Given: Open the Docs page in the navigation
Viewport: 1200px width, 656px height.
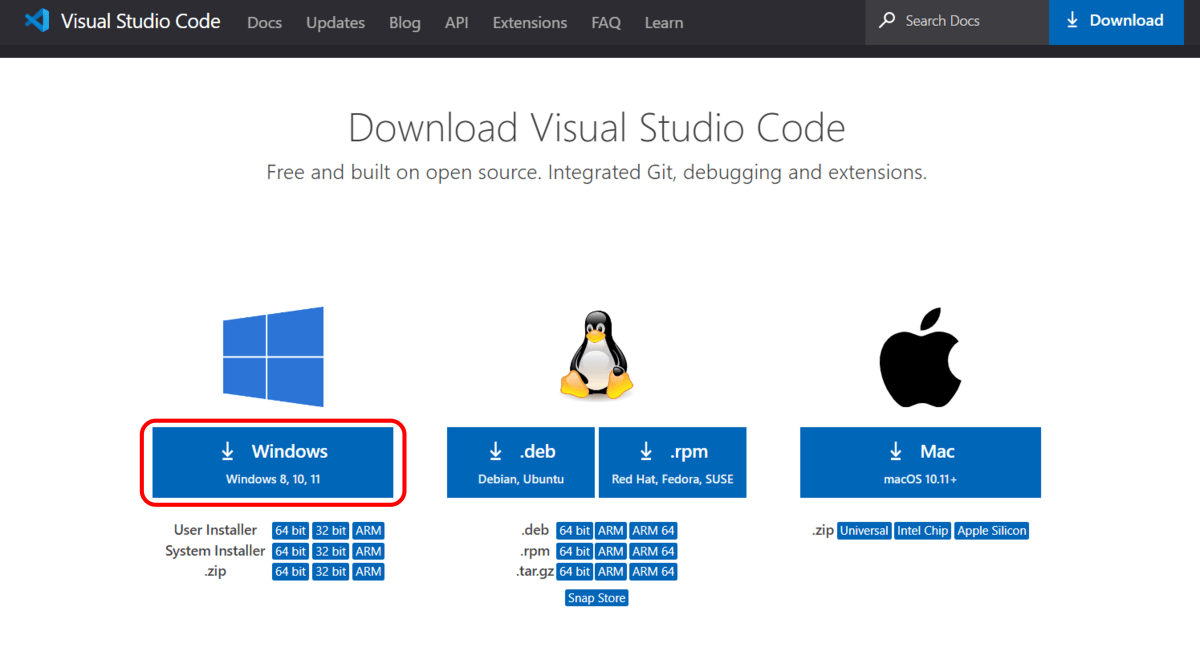Looking at the screenshot, I should (265, 22).
